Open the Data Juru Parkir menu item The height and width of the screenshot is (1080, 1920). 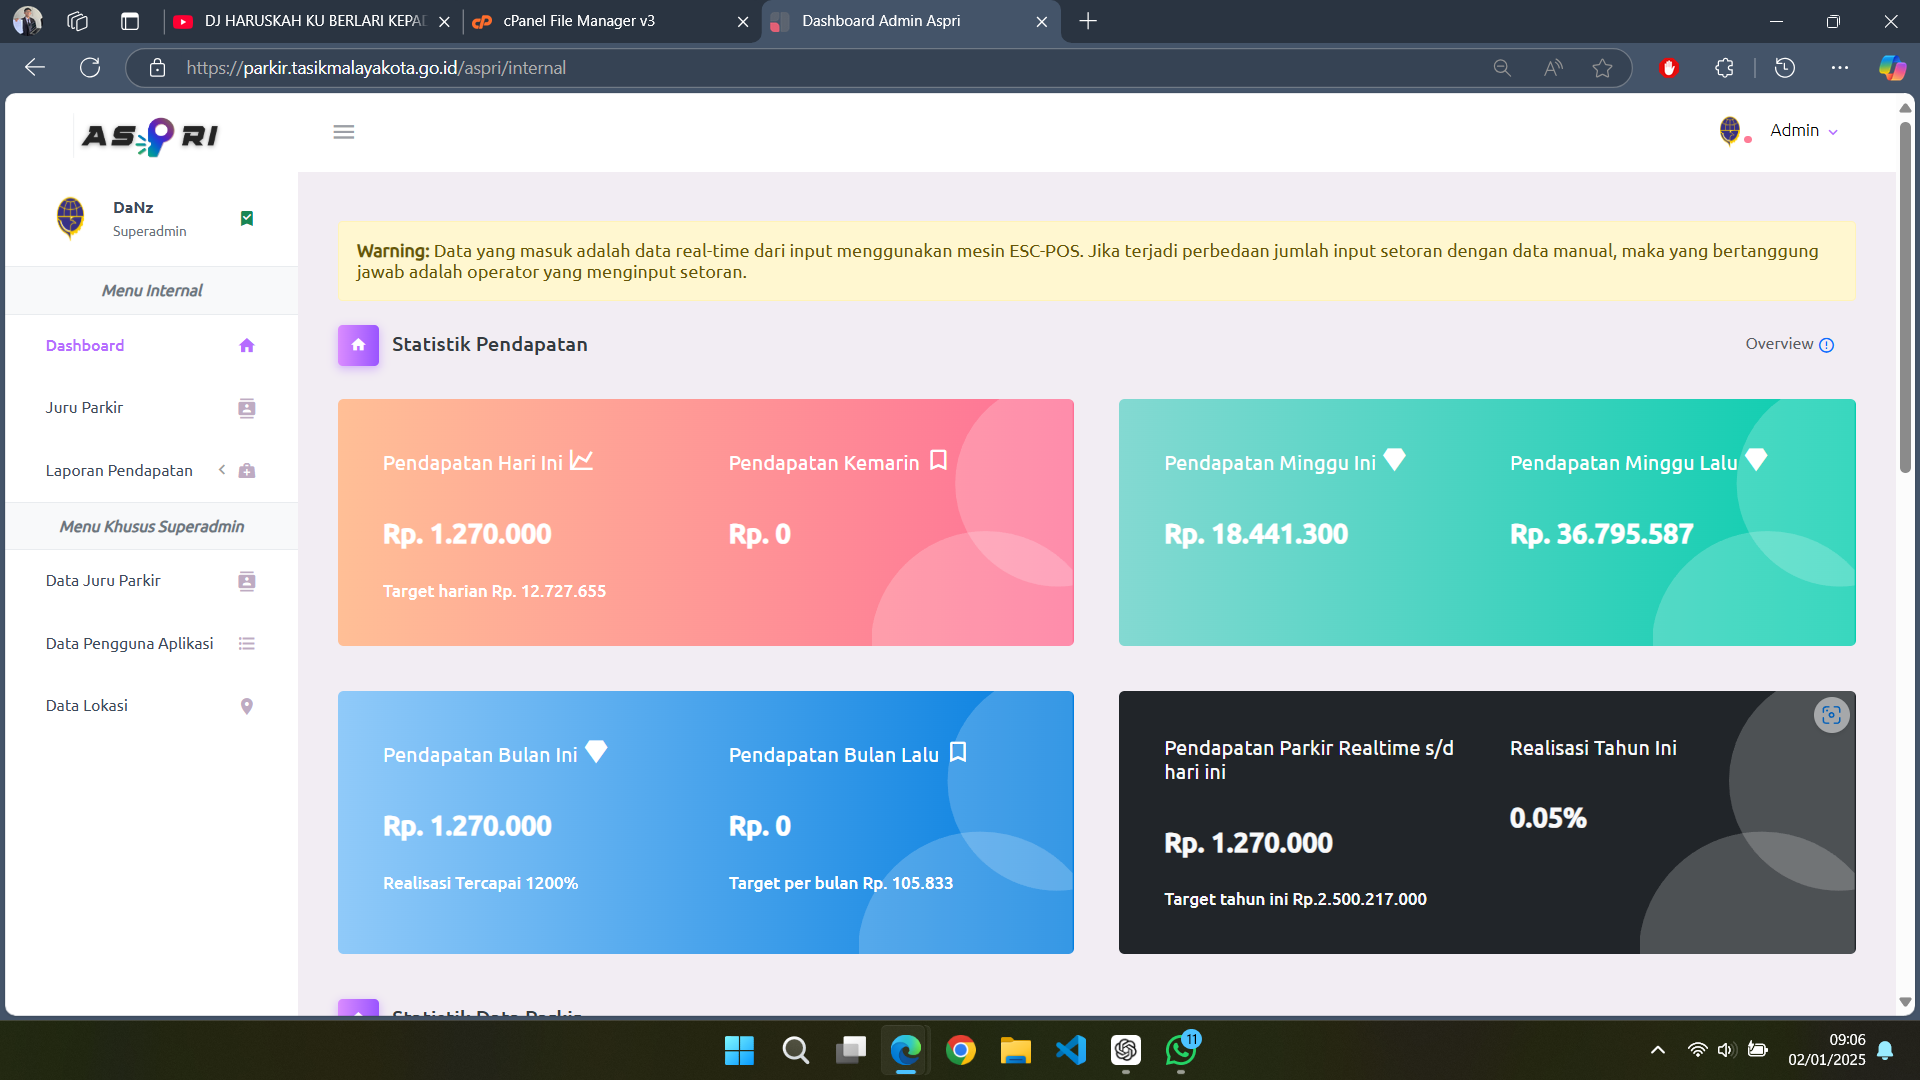pos(103,581)
